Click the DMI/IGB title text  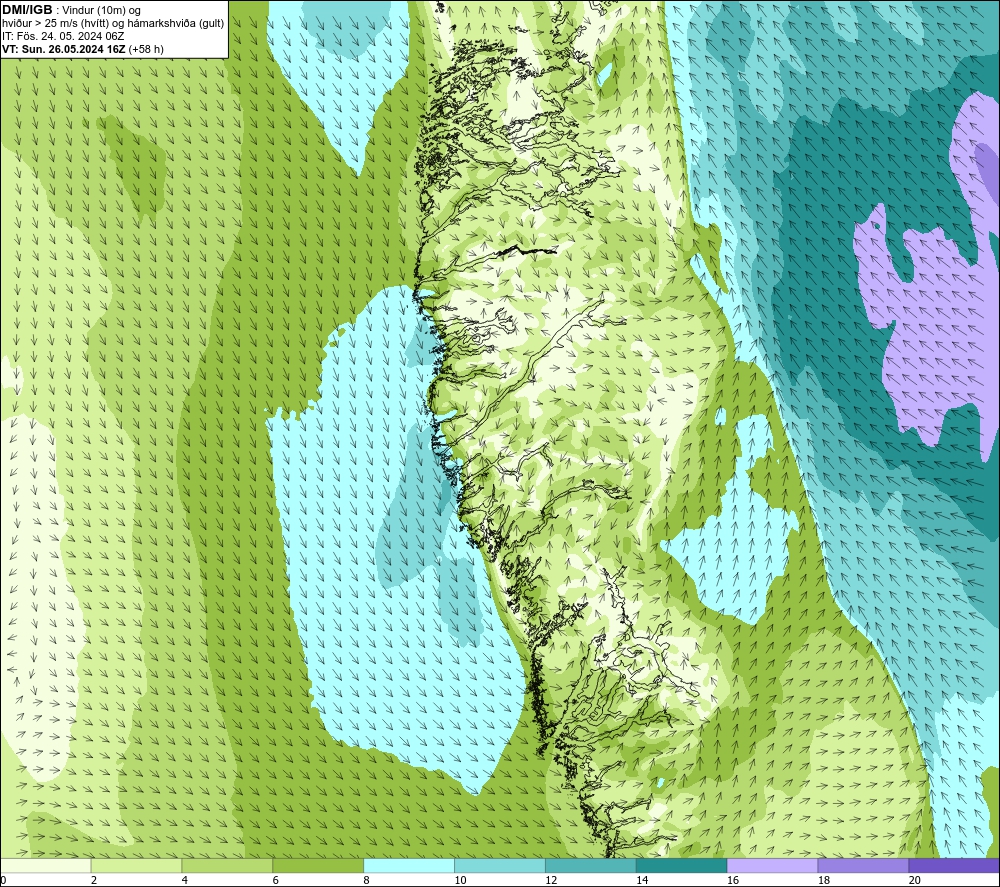(27, 10)
